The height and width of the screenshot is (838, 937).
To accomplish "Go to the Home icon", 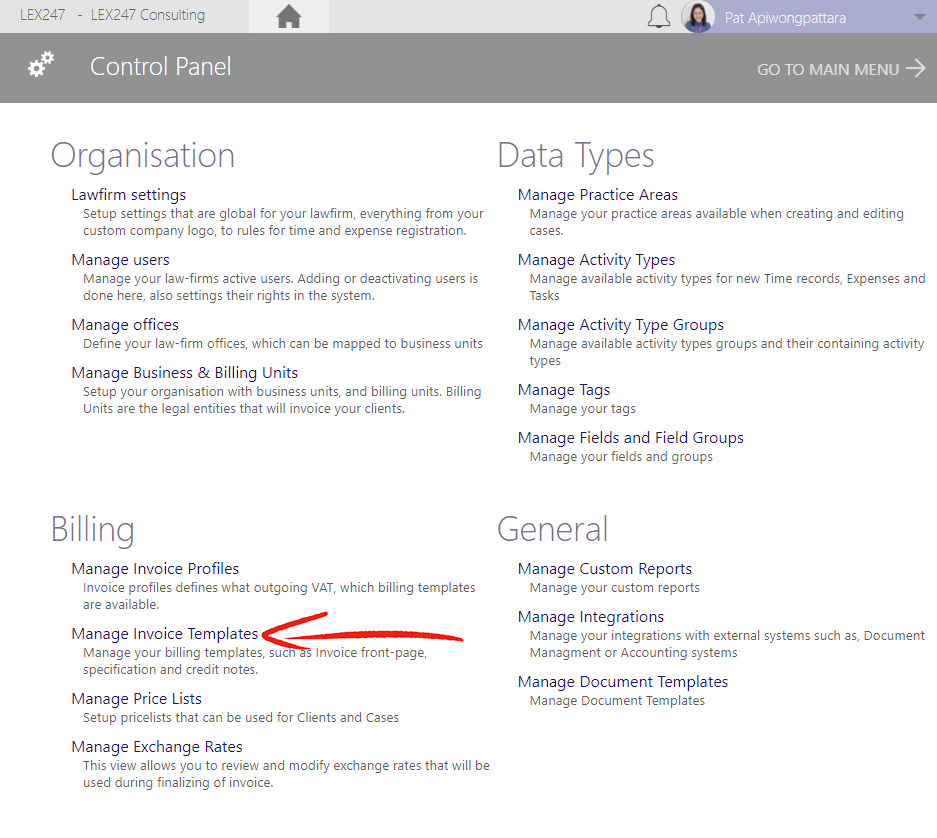I will (x=289, y=16).
